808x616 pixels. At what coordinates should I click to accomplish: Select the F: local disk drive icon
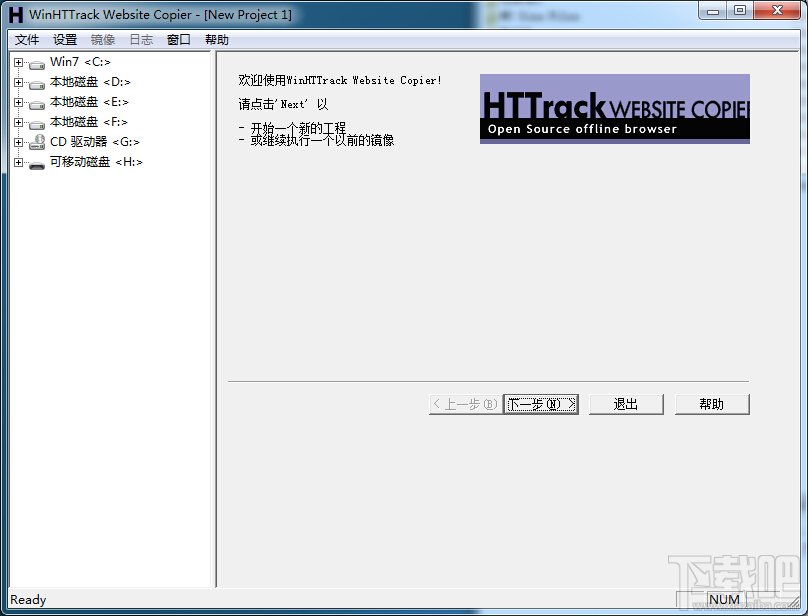[37, 125]
